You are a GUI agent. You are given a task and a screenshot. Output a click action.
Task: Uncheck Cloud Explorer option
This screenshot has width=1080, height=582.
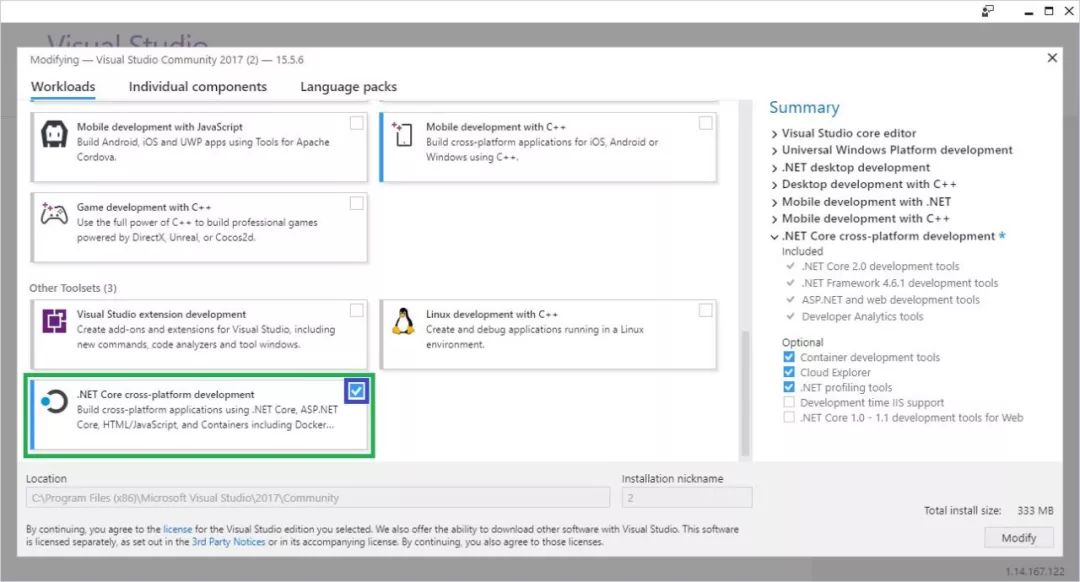(x=789, y=372)
